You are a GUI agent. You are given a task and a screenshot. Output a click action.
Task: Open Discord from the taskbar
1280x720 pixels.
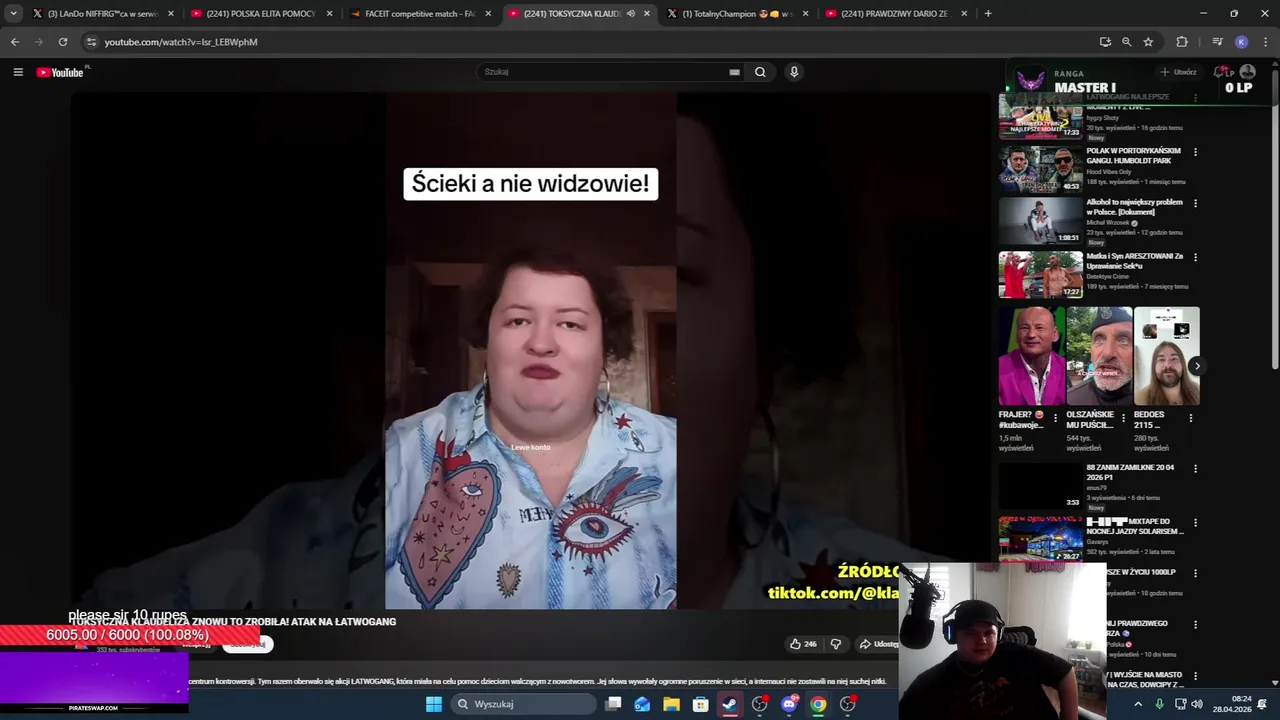(x=789, y=704)
